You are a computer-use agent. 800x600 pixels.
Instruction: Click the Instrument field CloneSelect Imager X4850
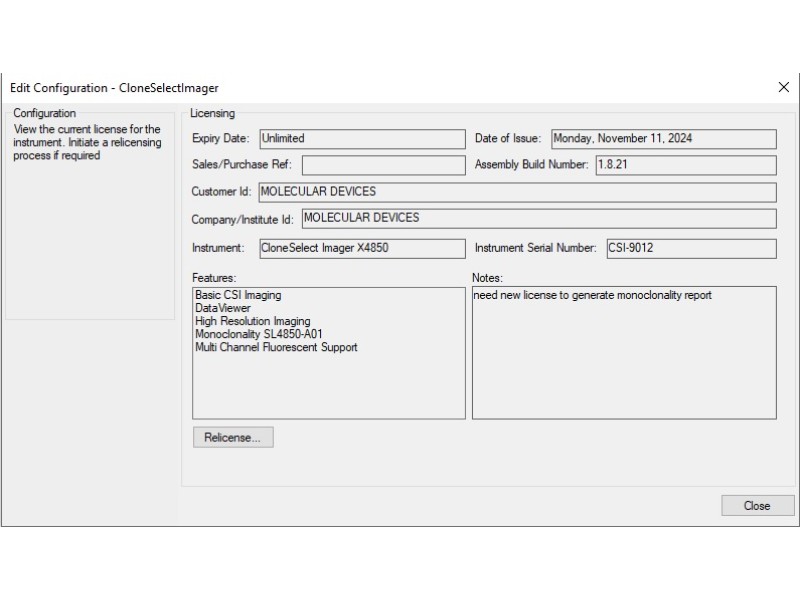(362, 248)
